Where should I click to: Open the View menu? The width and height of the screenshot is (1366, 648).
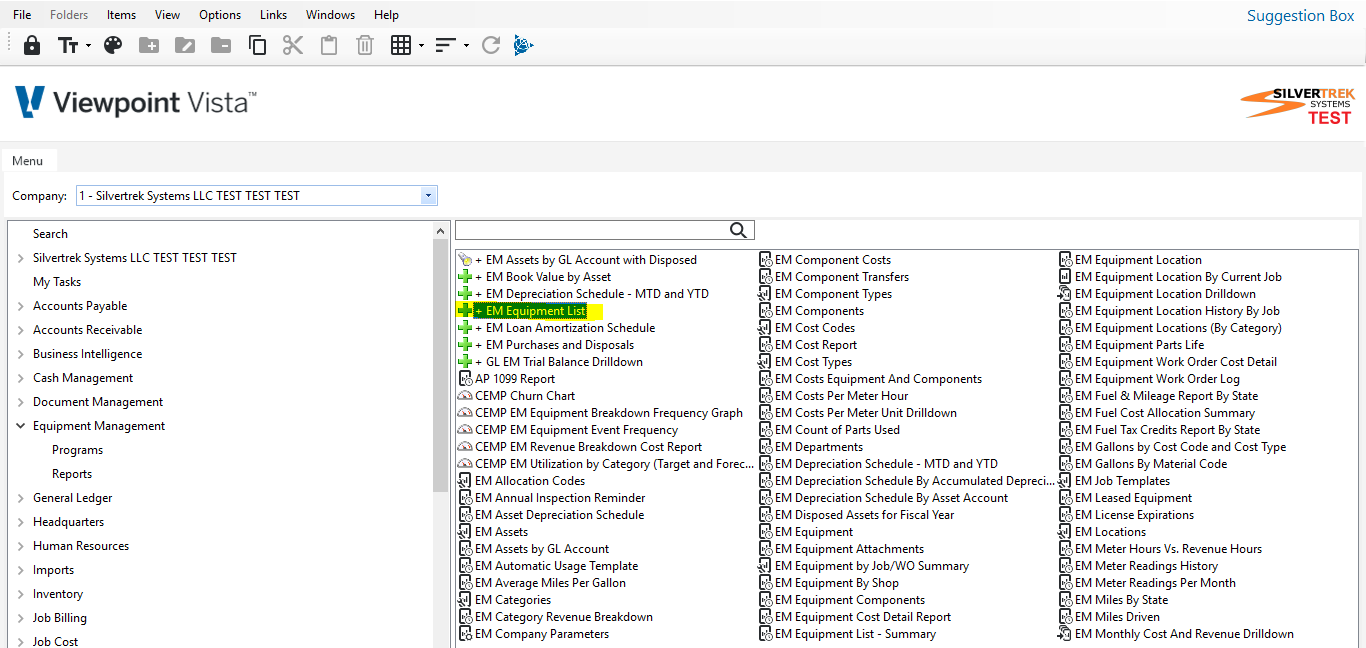168,15
